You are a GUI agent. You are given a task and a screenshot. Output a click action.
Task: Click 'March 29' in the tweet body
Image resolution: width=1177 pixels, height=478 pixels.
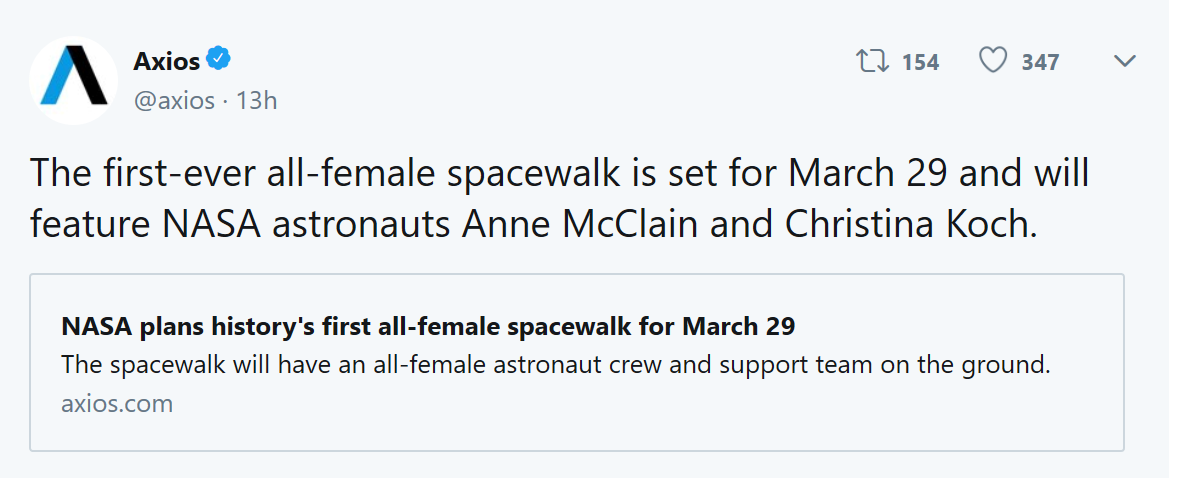(x=868, y=173)
